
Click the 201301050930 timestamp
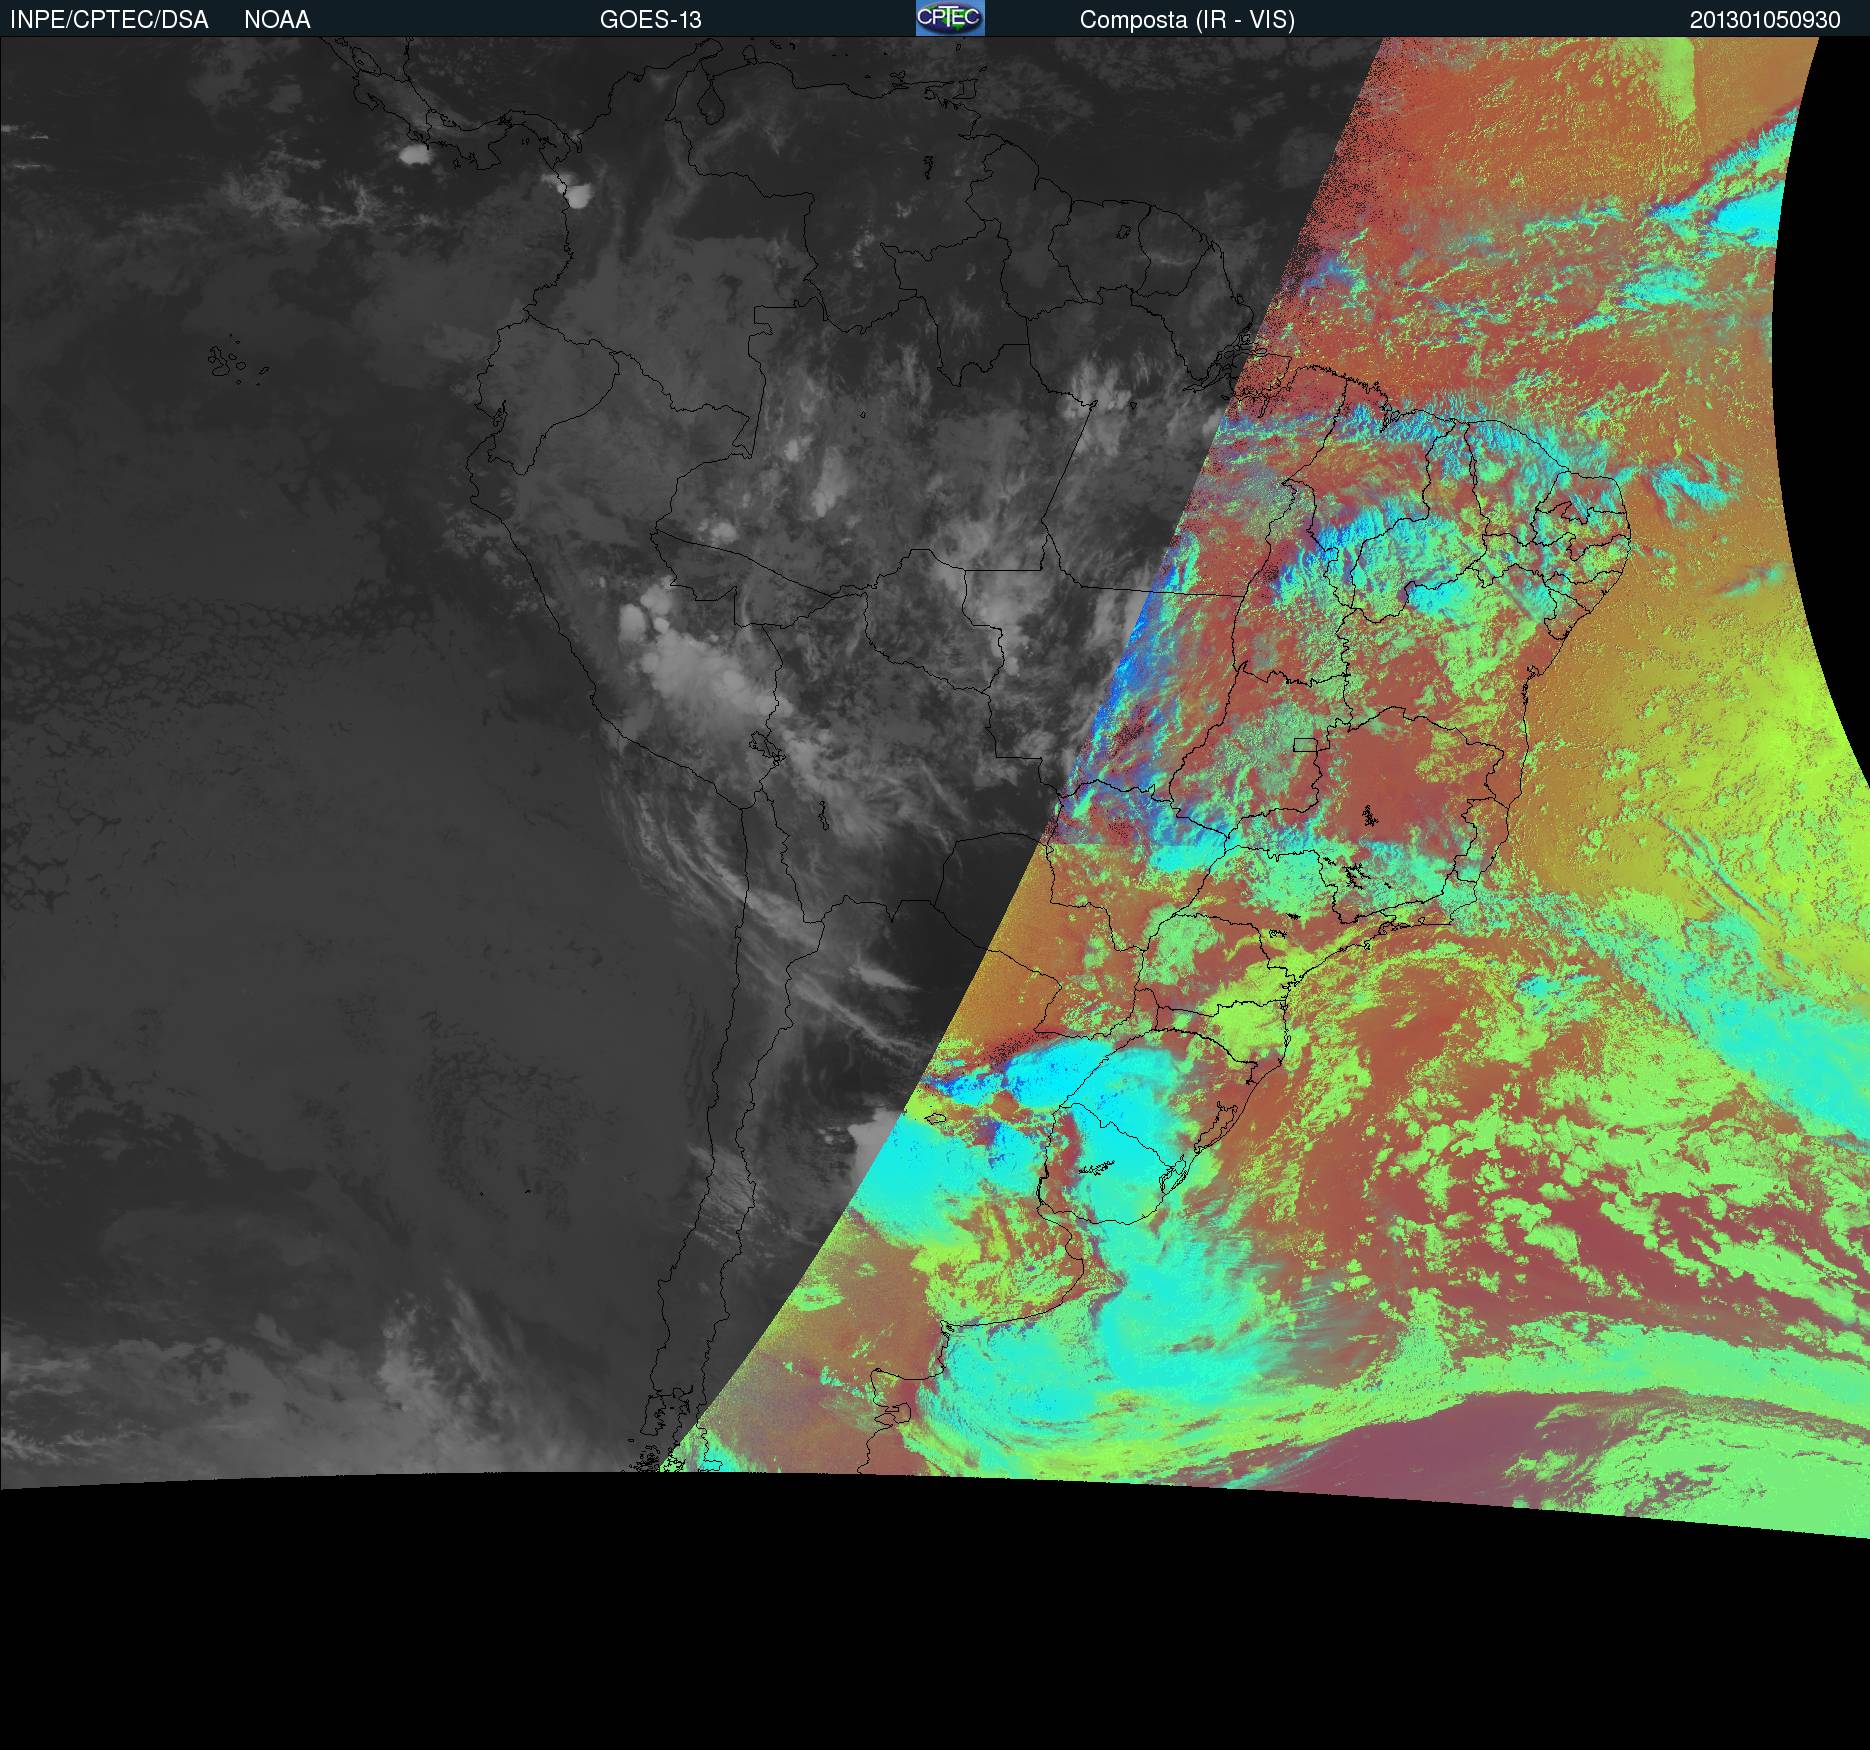(1765, 20)
